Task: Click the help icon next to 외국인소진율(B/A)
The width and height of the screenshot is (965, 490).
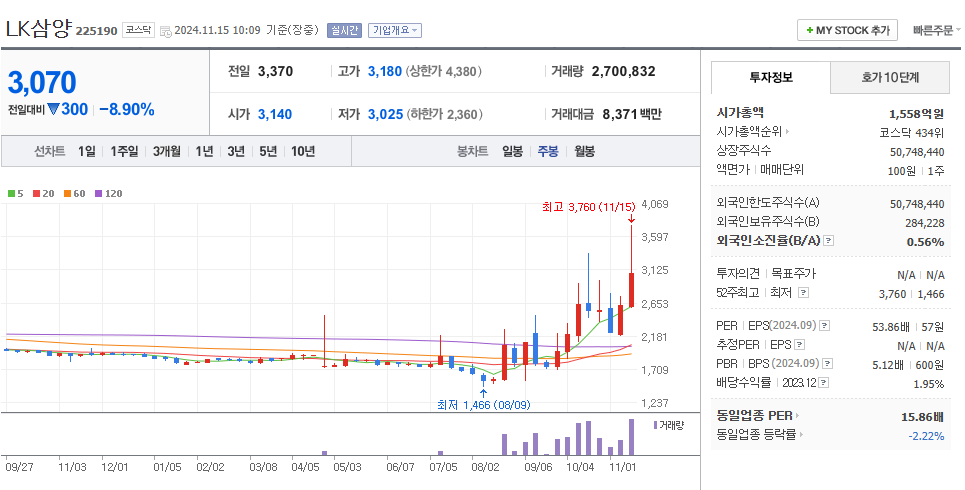Action: tap(828, 241)
